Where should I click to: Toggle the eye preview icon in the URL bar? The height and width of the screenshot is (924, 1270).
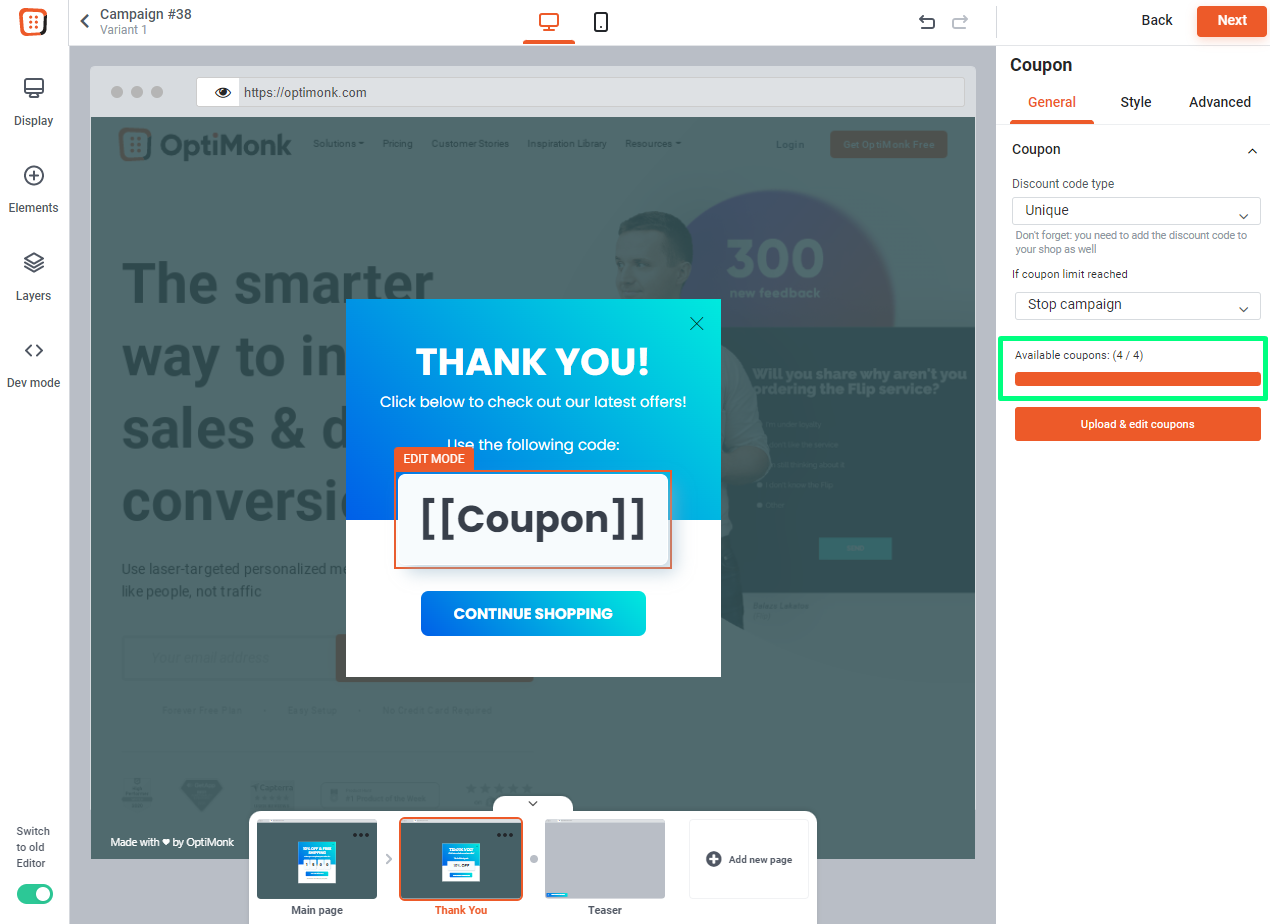coord(223,93)
